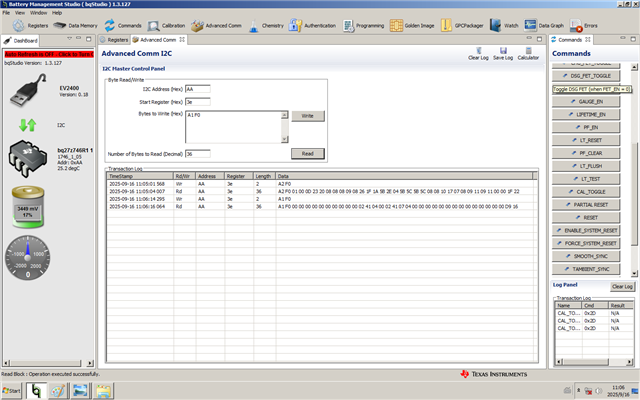The height and width of the screenshot is (400, 640).
Task: Open Chemistry from the toolbar
Action: click(x=266, y=26)
